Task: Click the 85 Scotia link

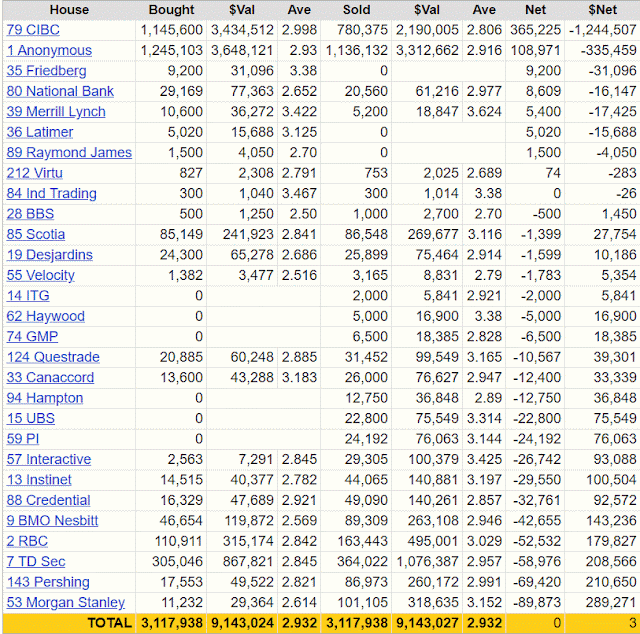Action: 36,234
